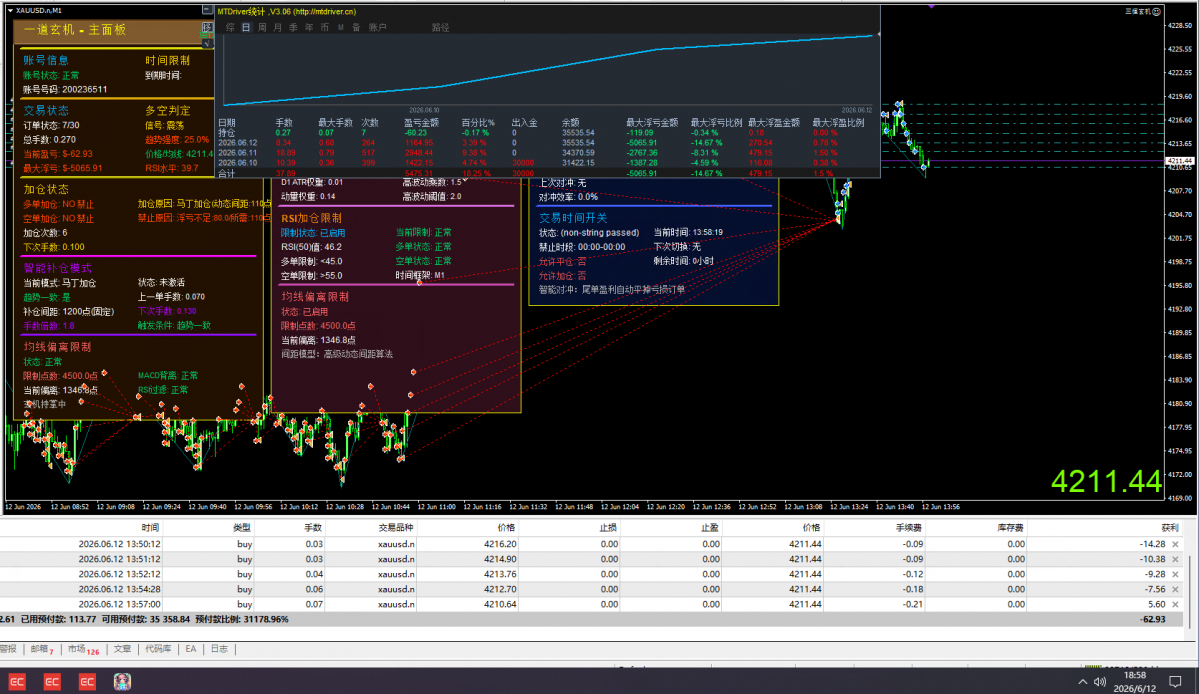Screen dimensions: 1199x694
Task: Click account number 200236511
Action: tap(84, 89)
